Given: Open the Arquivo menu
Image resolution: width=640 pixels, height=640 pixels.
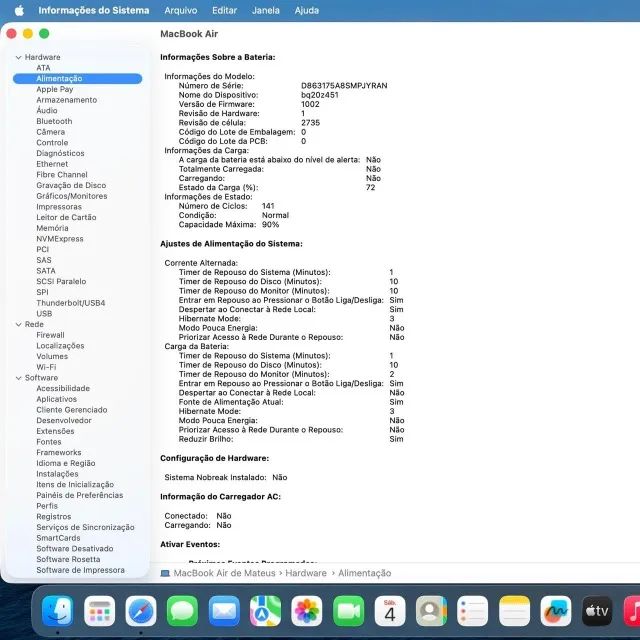Looking at the screenshot, I should tap(180, 10).
